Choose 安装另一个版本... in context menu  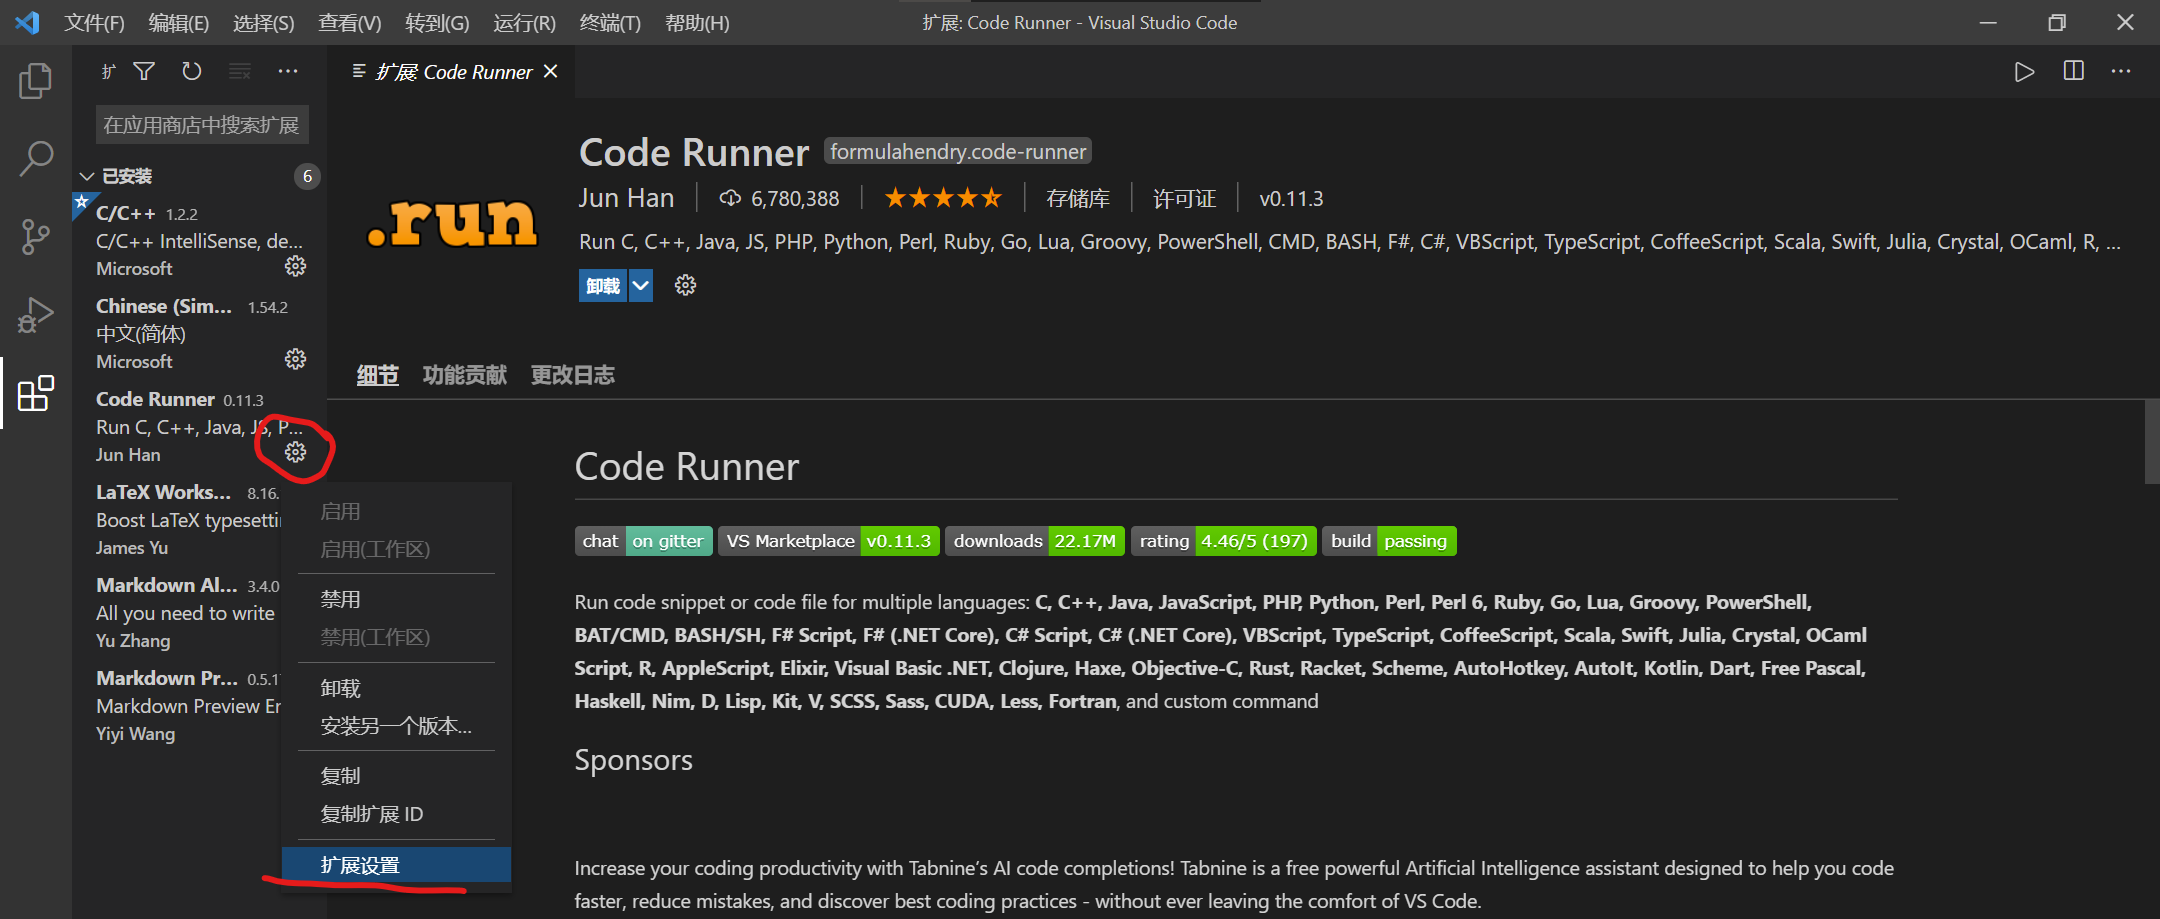[x=397, y=726]
